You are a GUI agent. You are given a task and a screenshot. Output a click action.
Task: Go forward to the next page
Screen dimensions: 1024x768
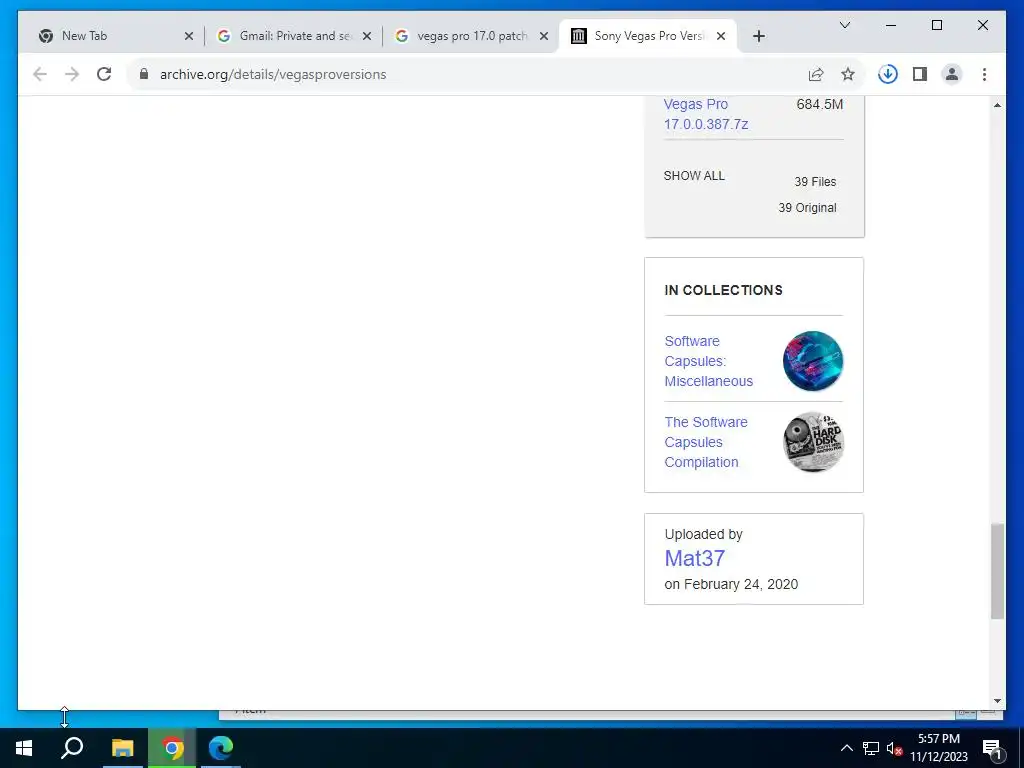point(72,74)
